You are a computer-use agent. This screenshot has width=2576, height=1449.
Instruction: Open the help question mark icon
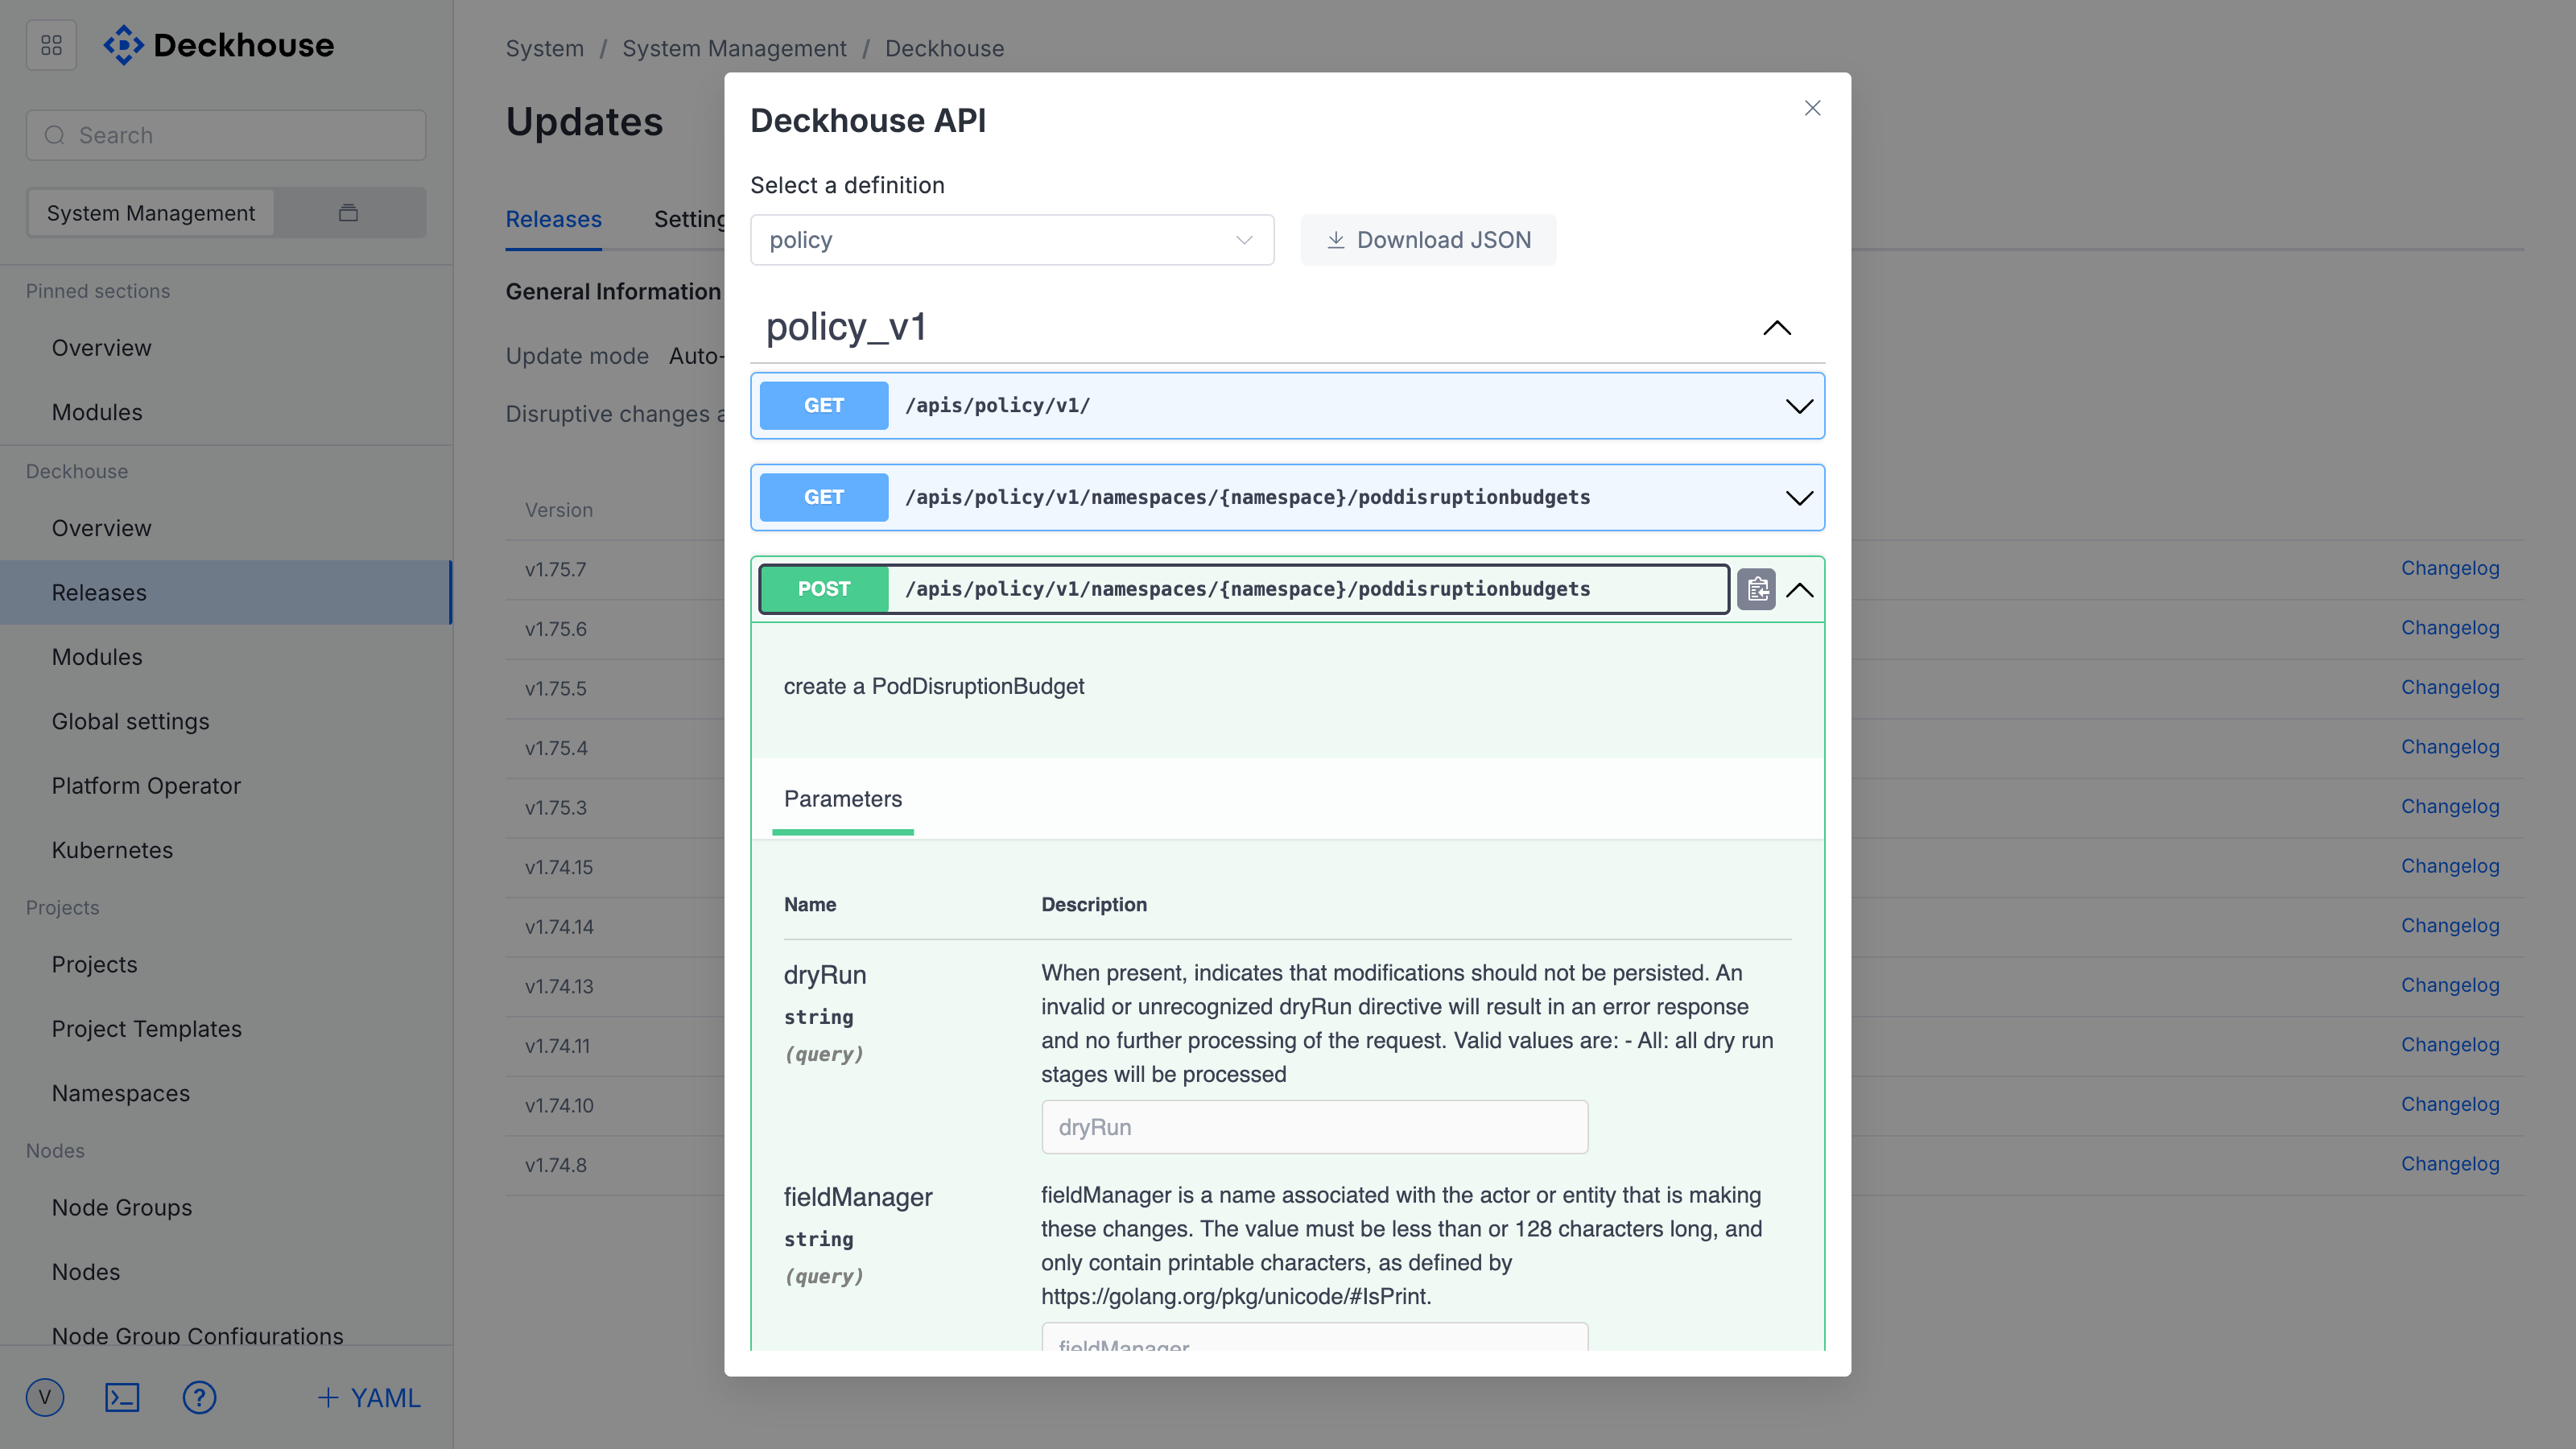pyautogui.click(x=199, y=1397)
